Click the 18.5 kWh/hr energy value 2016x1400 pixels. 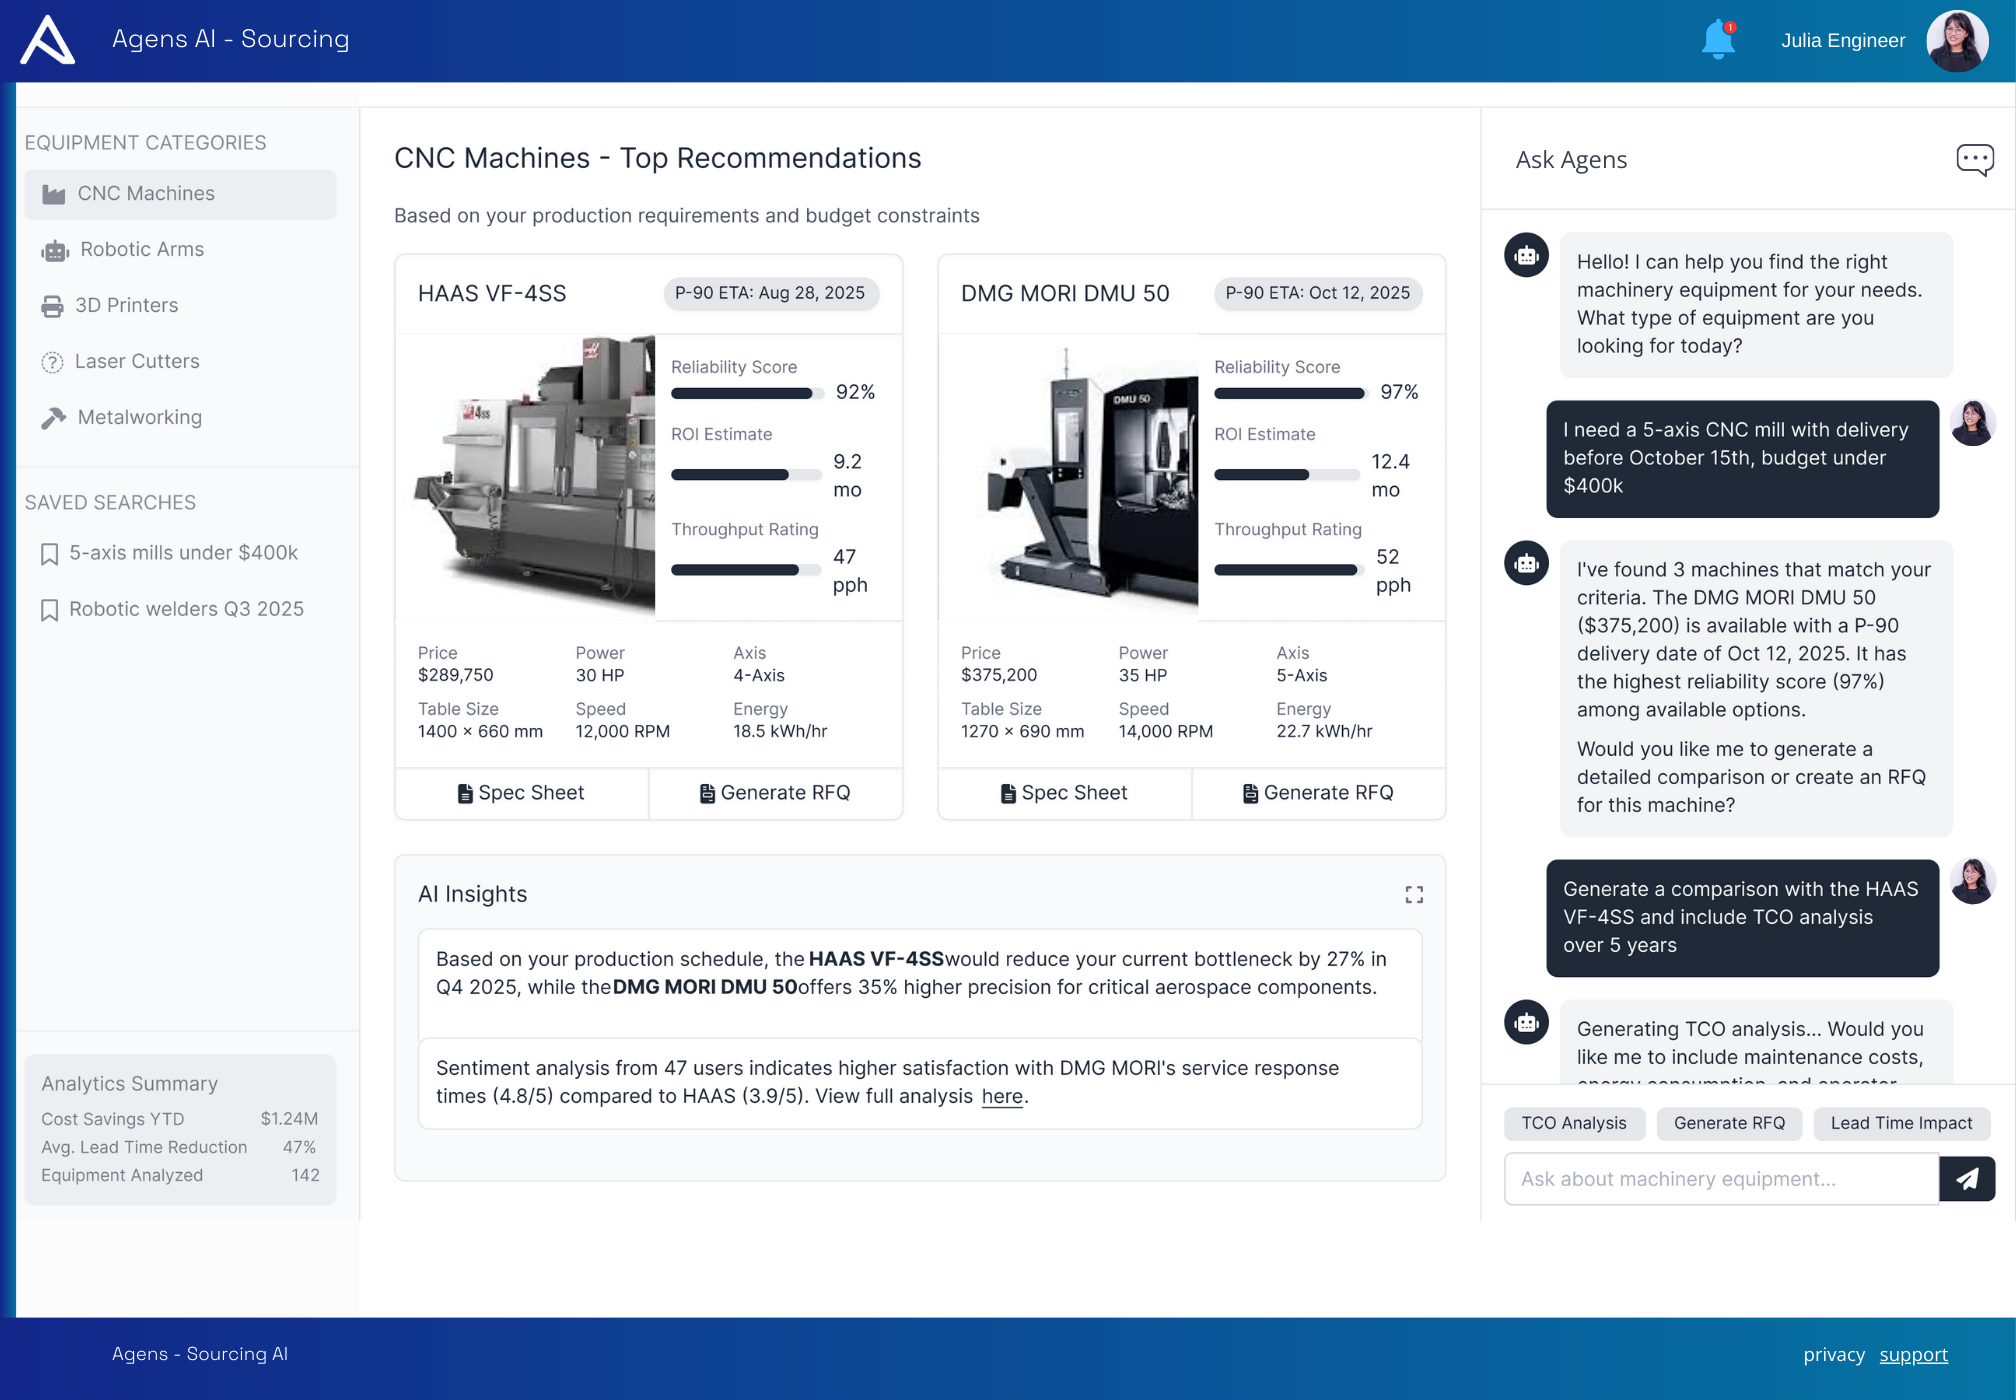(780, 732)
